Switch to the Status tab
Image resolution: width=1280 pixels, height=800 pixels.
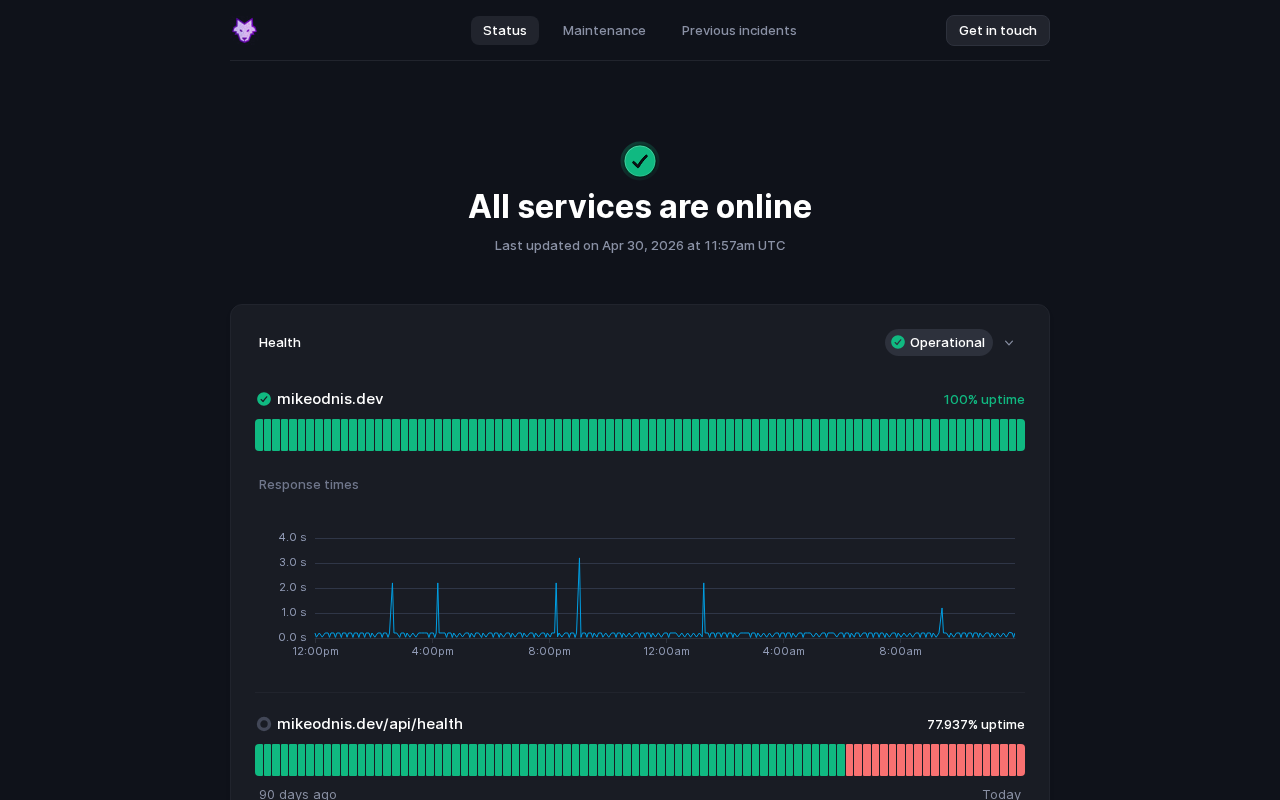tap(505, 30)
